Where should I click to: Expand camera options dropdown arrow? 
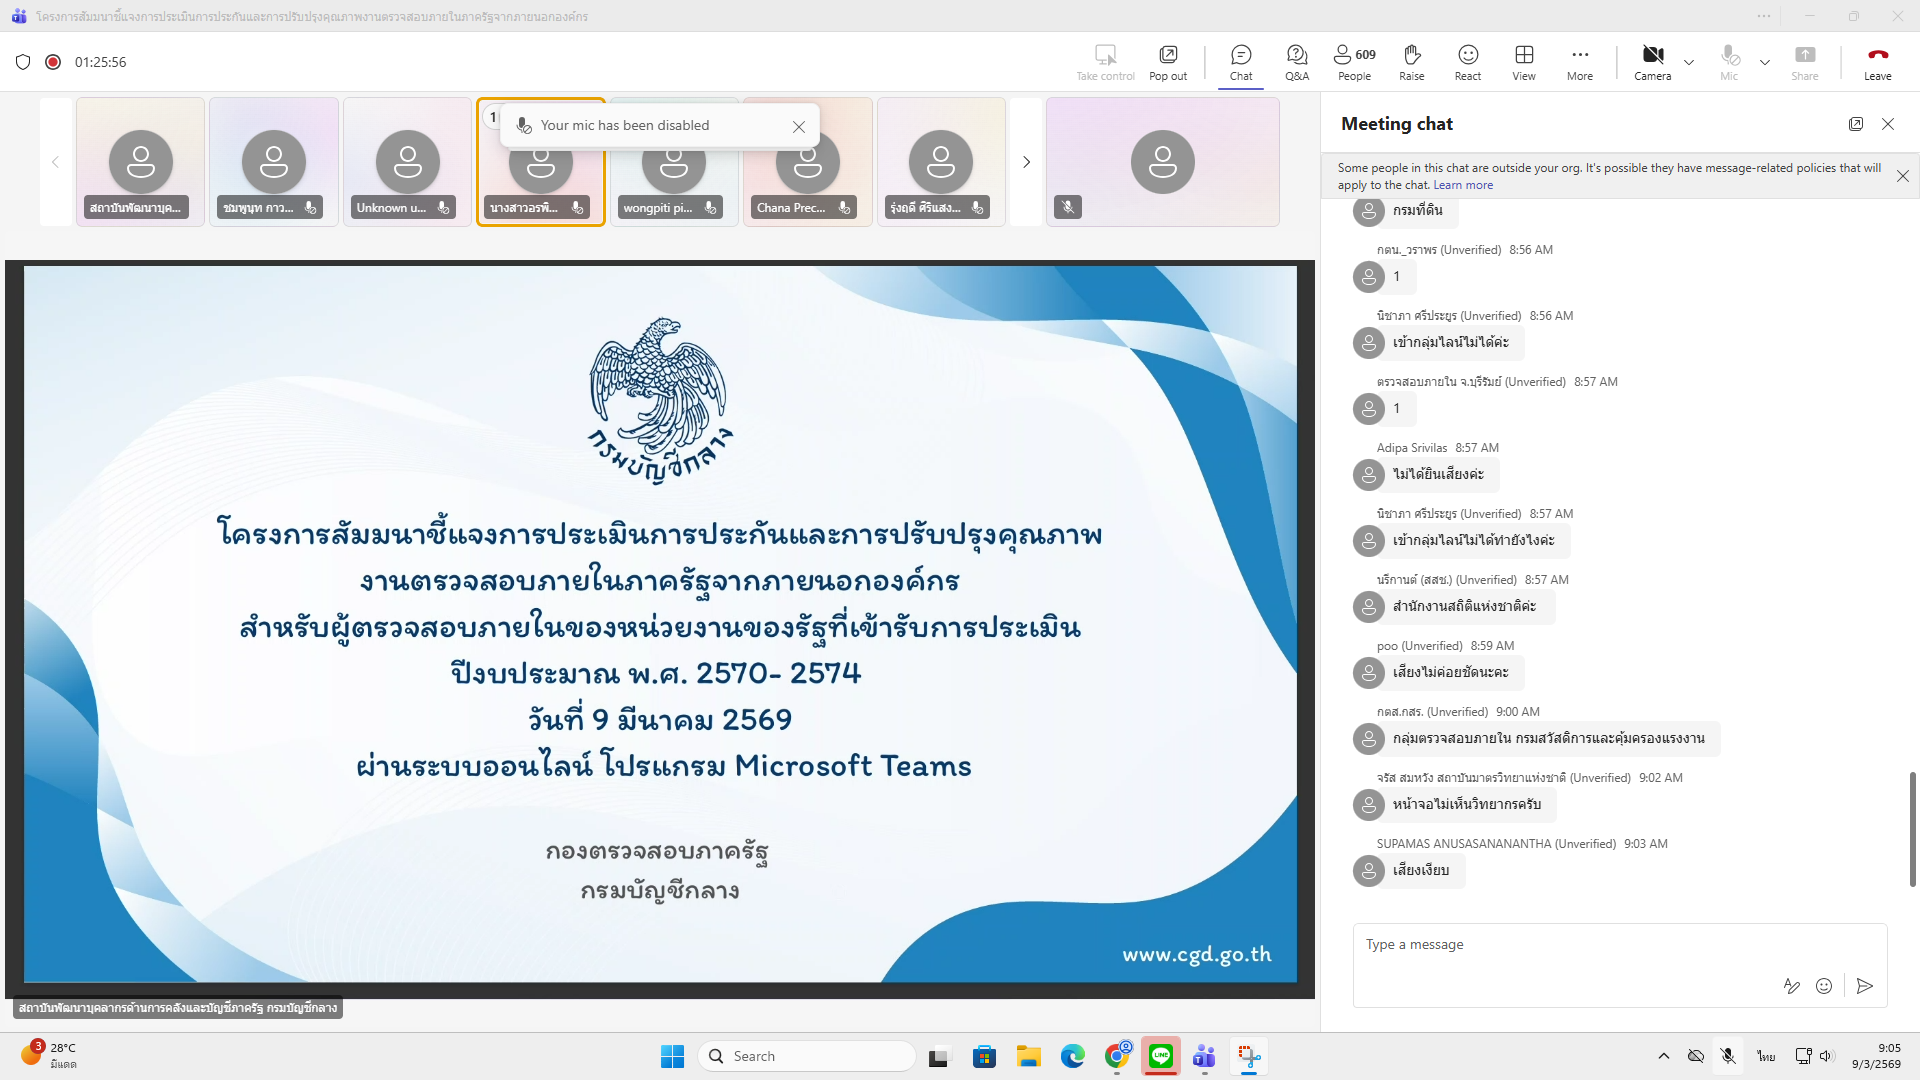point(1689,62)
